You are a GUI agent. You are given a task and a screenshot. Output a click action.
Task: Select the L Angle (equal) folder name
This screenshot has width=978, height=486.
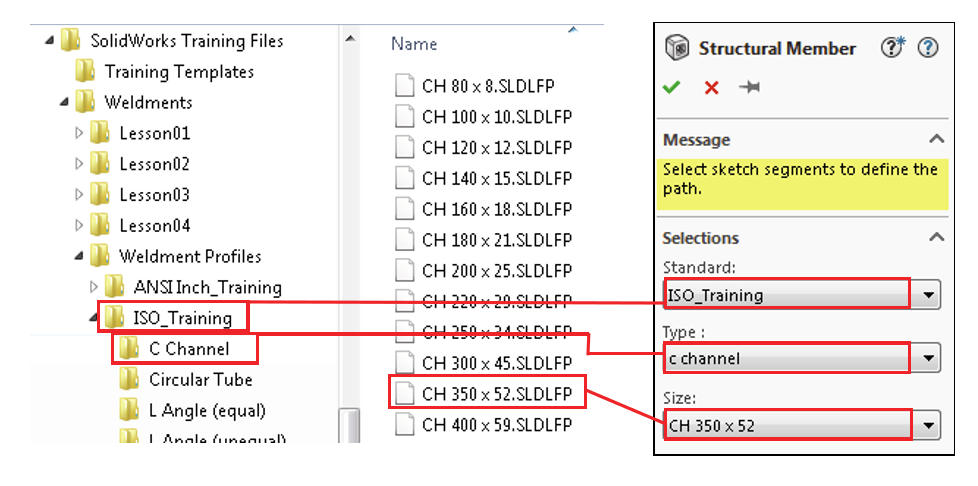point(207,411)
